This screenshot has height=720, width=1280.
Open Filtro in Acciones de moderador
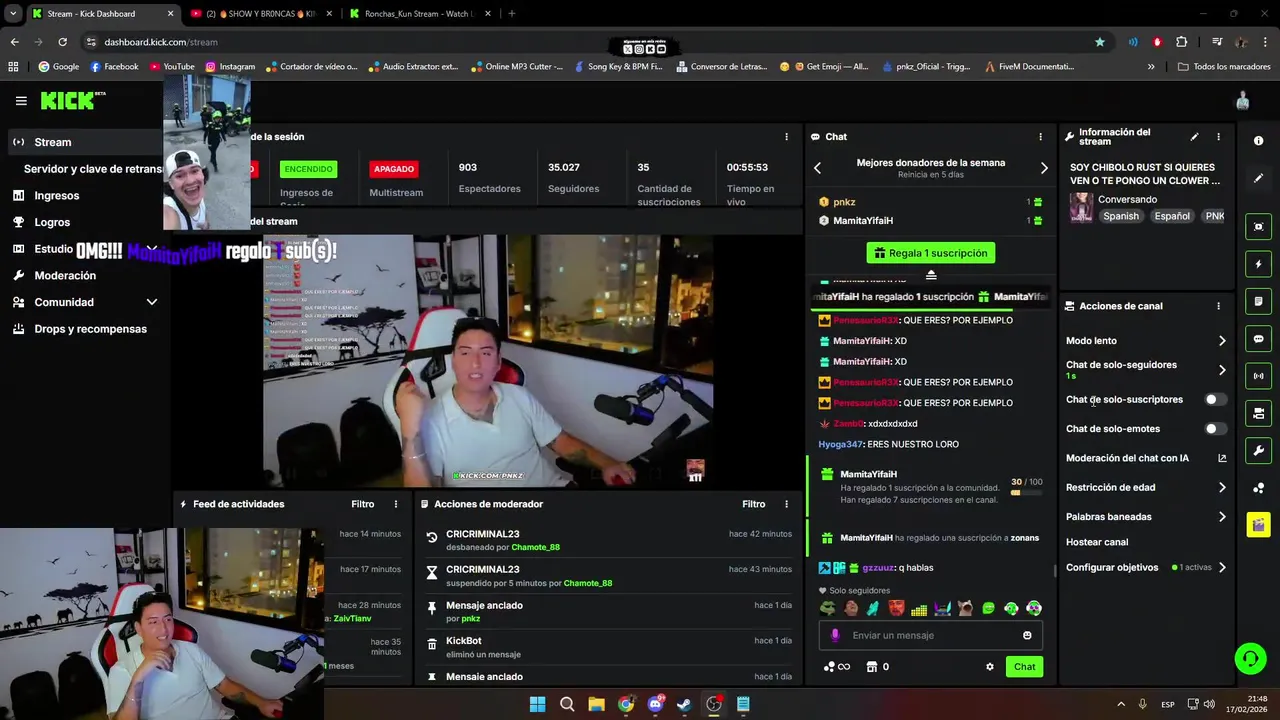tap(753, 504)
